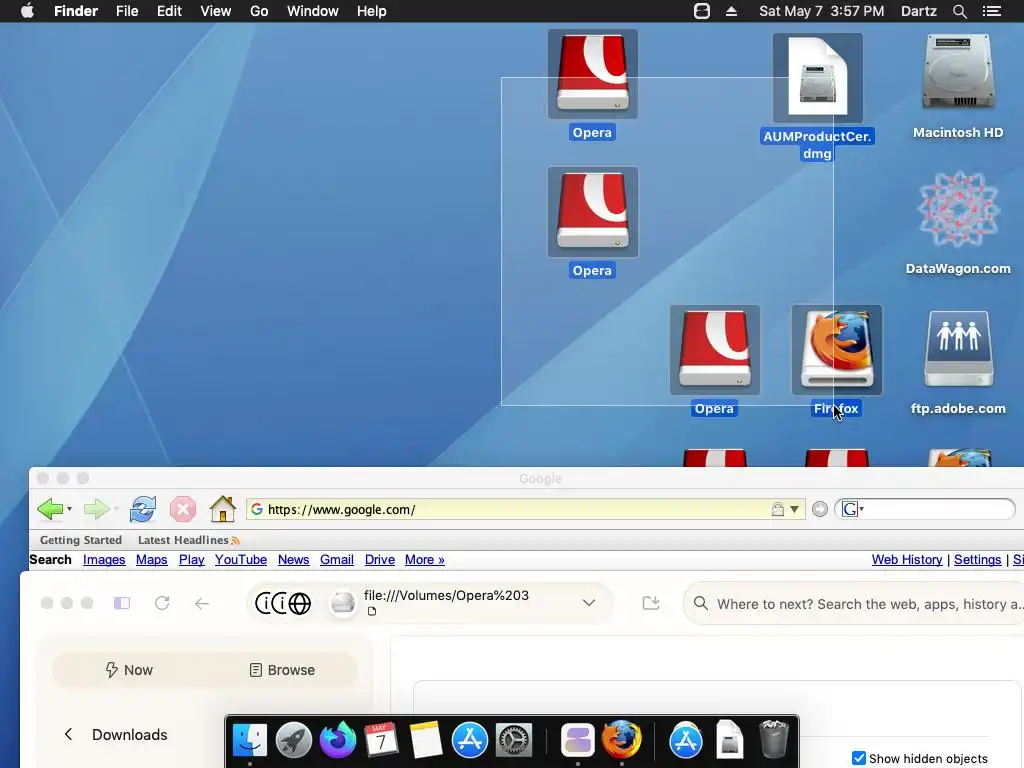Open Calendar in the Dock
Viewport: 1024px width, 768px height.
click(381, 741)
